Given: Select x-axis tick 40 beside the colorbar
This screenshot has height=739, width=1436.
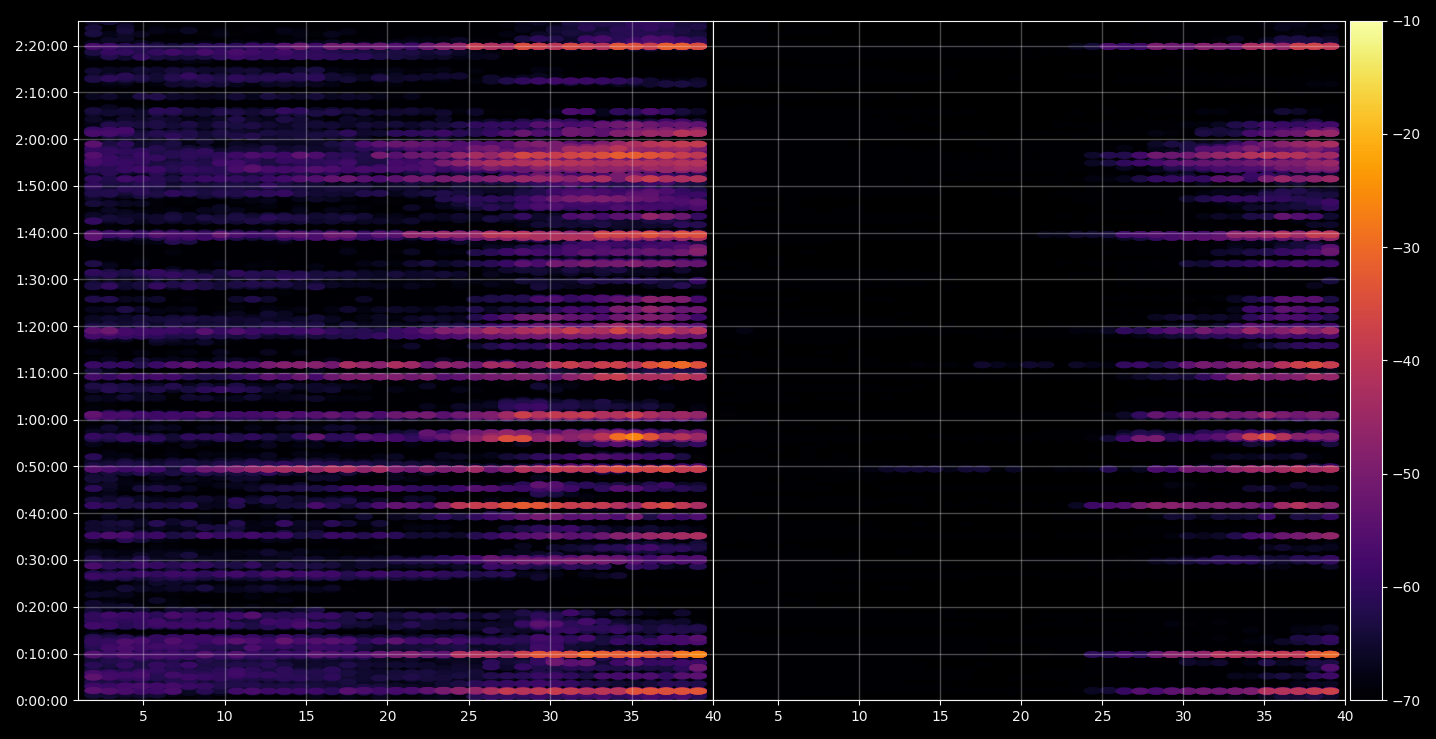Looking at the screenshot, I should 1346,716.
